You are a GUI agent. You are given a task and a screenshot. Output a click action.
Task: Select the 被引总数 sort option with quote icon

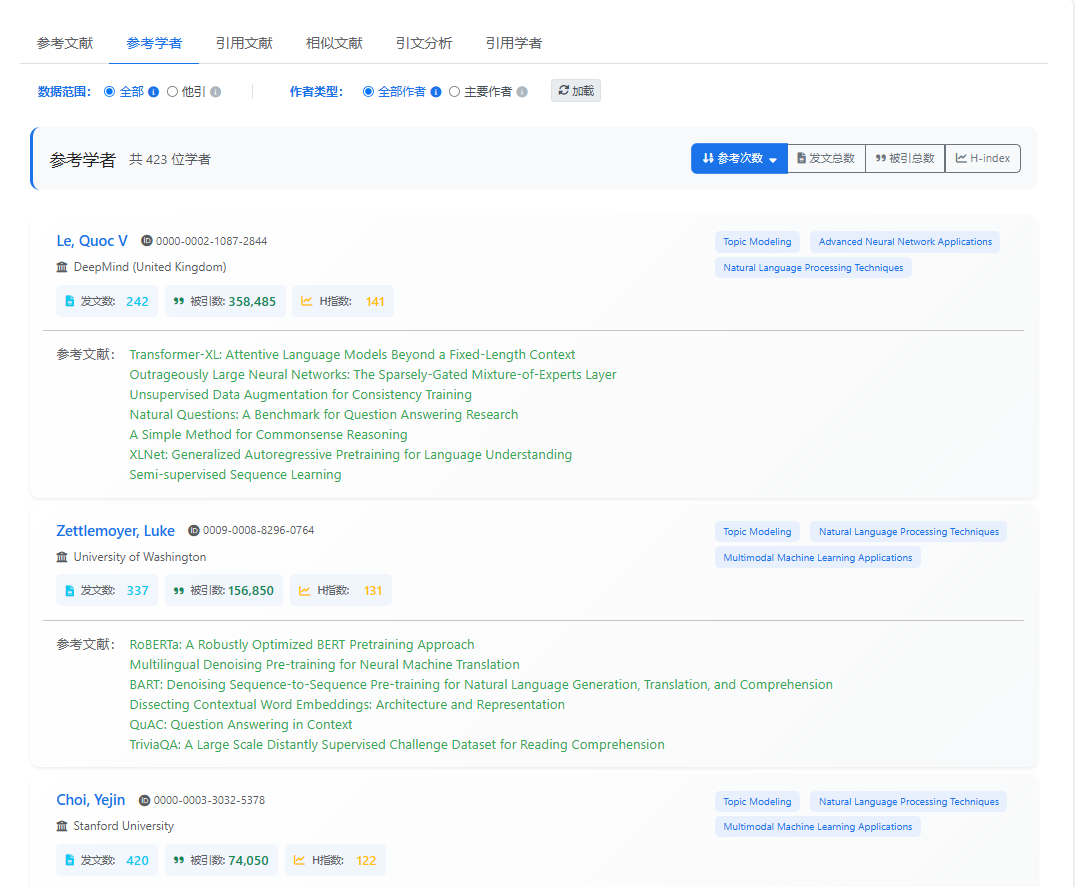904,158
